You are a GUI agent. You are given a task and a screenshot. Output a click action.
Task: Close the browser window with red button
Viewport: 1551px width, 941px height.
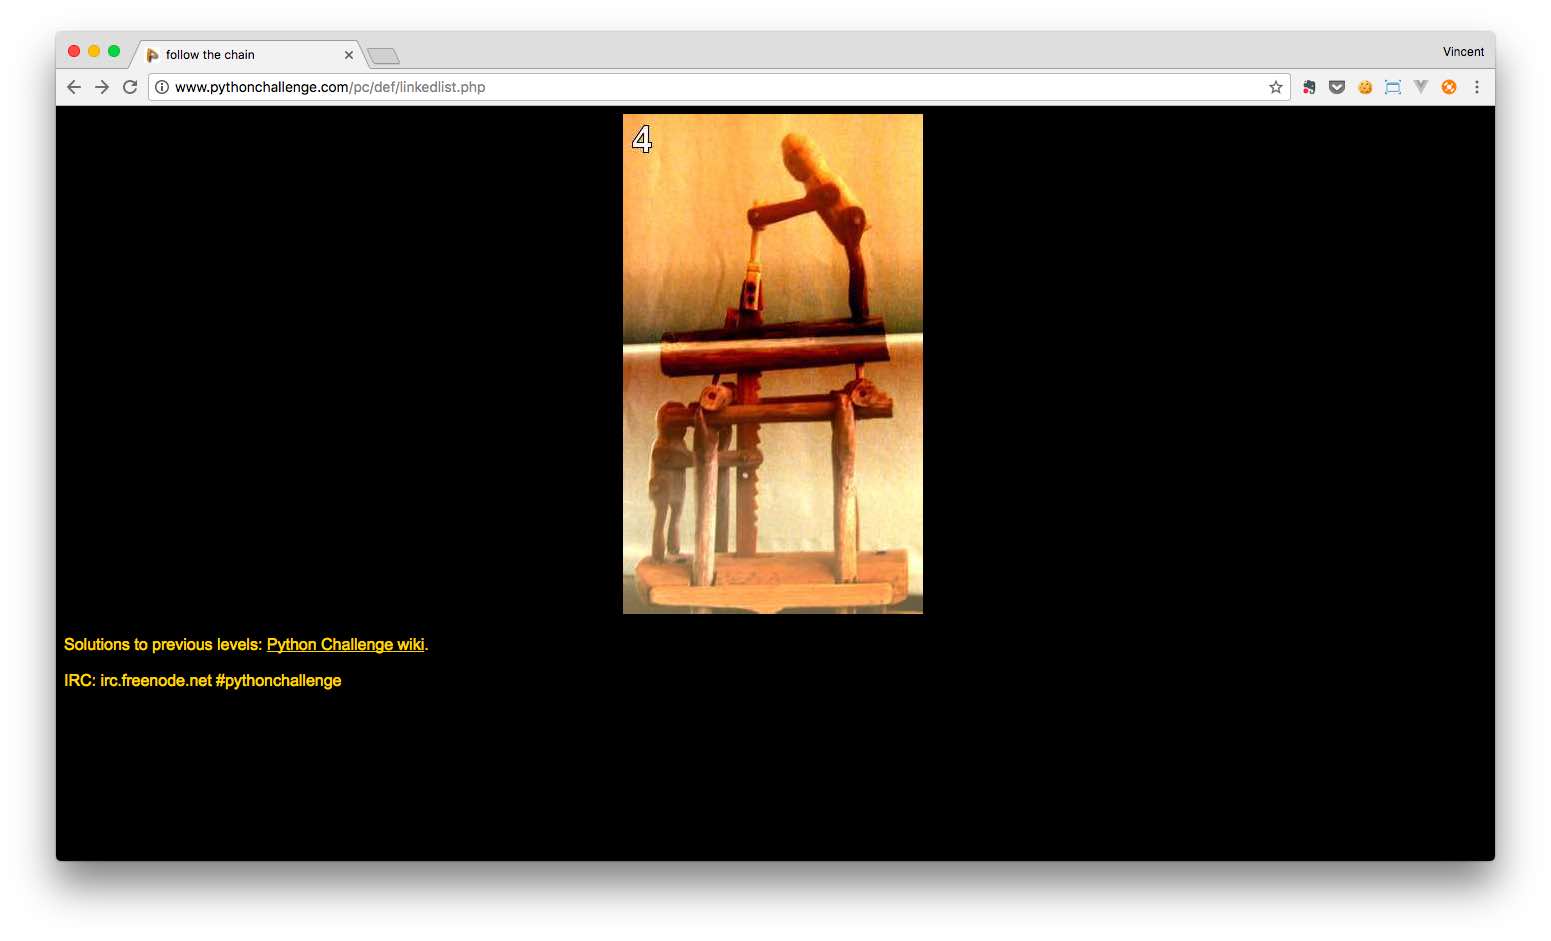[74, 51]
